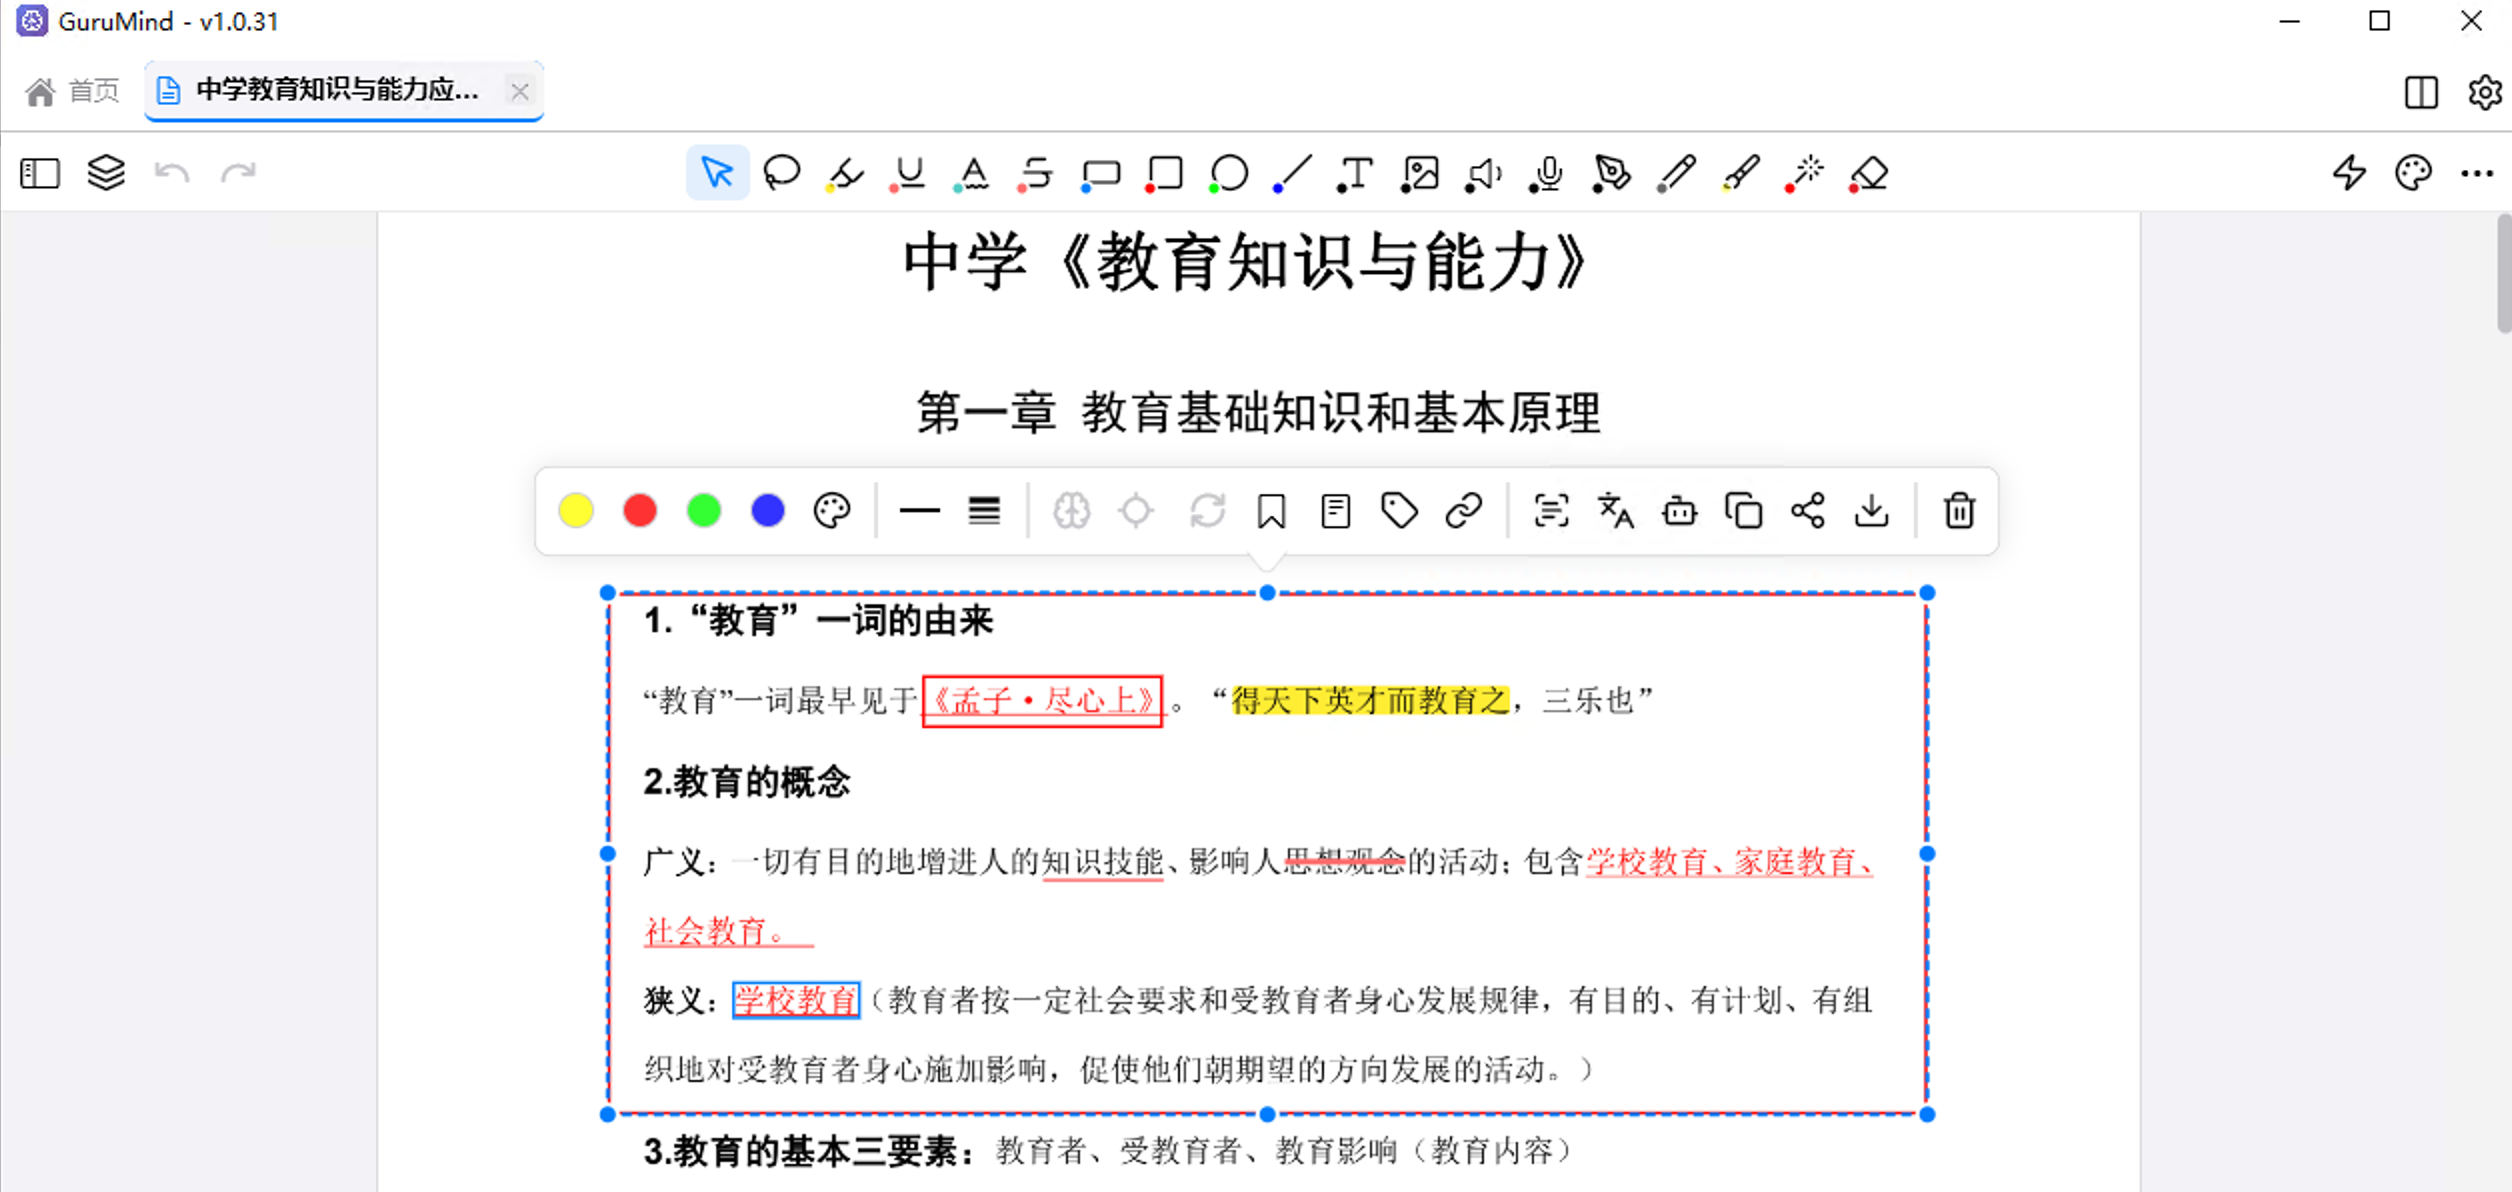Click the heading 2.教育的概念
This screenshot has height=1192, width=2512.
pyautogui.click(x=746, y=782)
